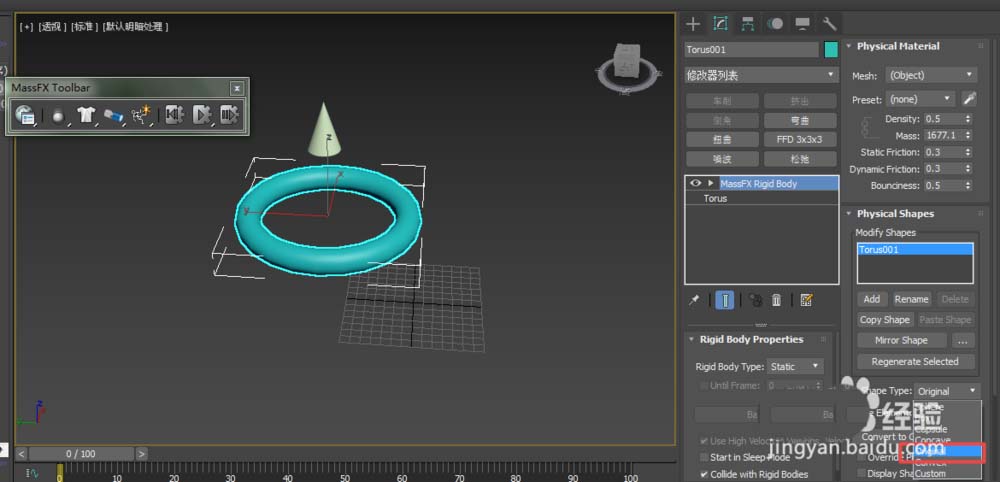The image size is (1000, 482).
Task: Click the 松弛 modifier button
Action: tap(800, 159)
